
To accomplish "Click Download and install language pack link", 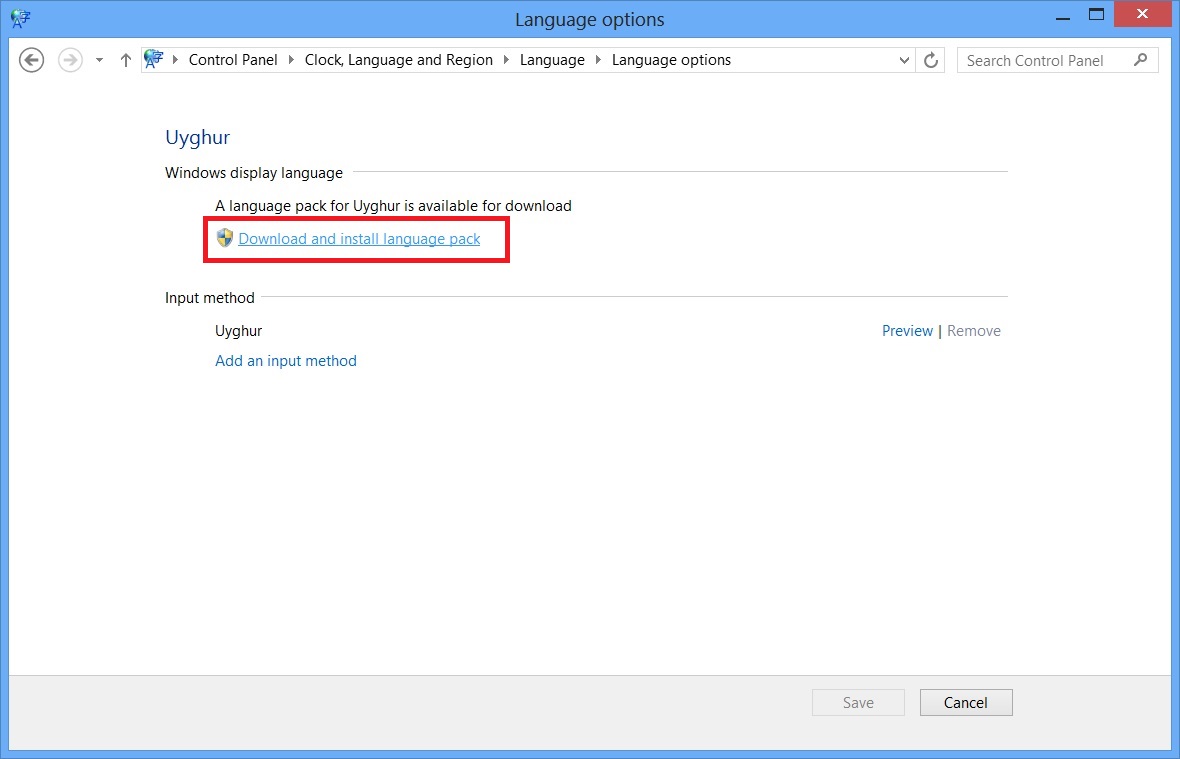I will click(x=359, y=239).
